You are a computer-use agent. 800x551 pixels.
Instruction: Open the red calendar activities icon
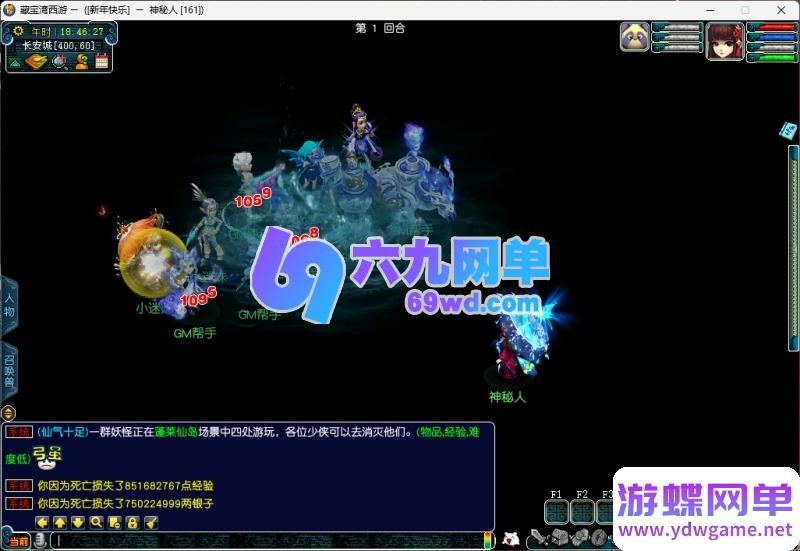tap(102, 61)
